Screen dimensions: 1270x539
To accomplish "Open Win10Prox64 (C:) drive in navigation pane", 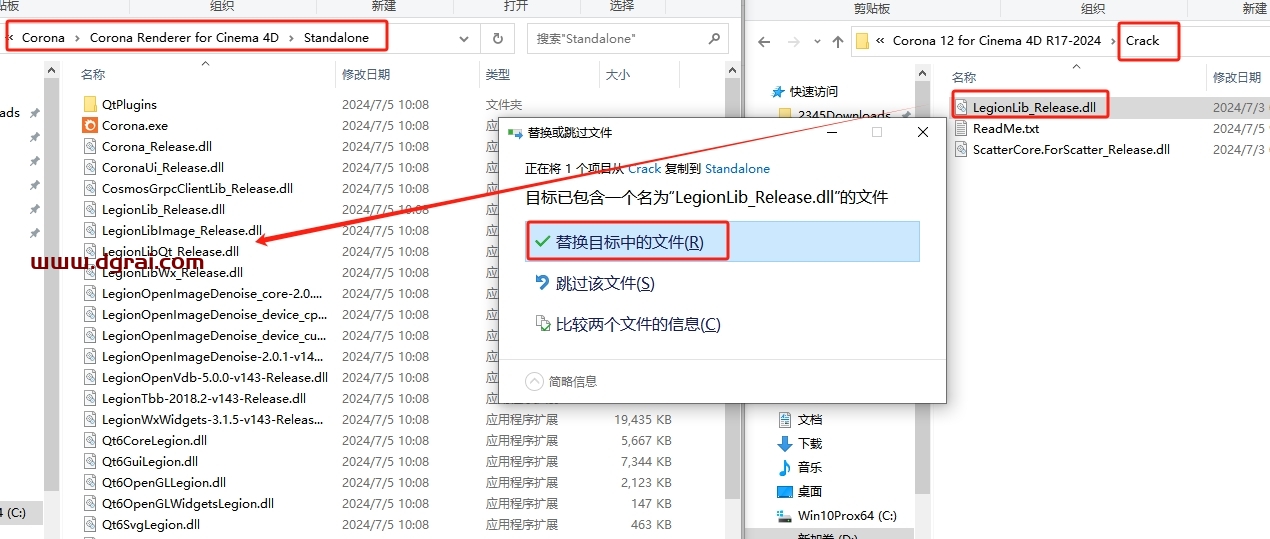I will point(846,516).
